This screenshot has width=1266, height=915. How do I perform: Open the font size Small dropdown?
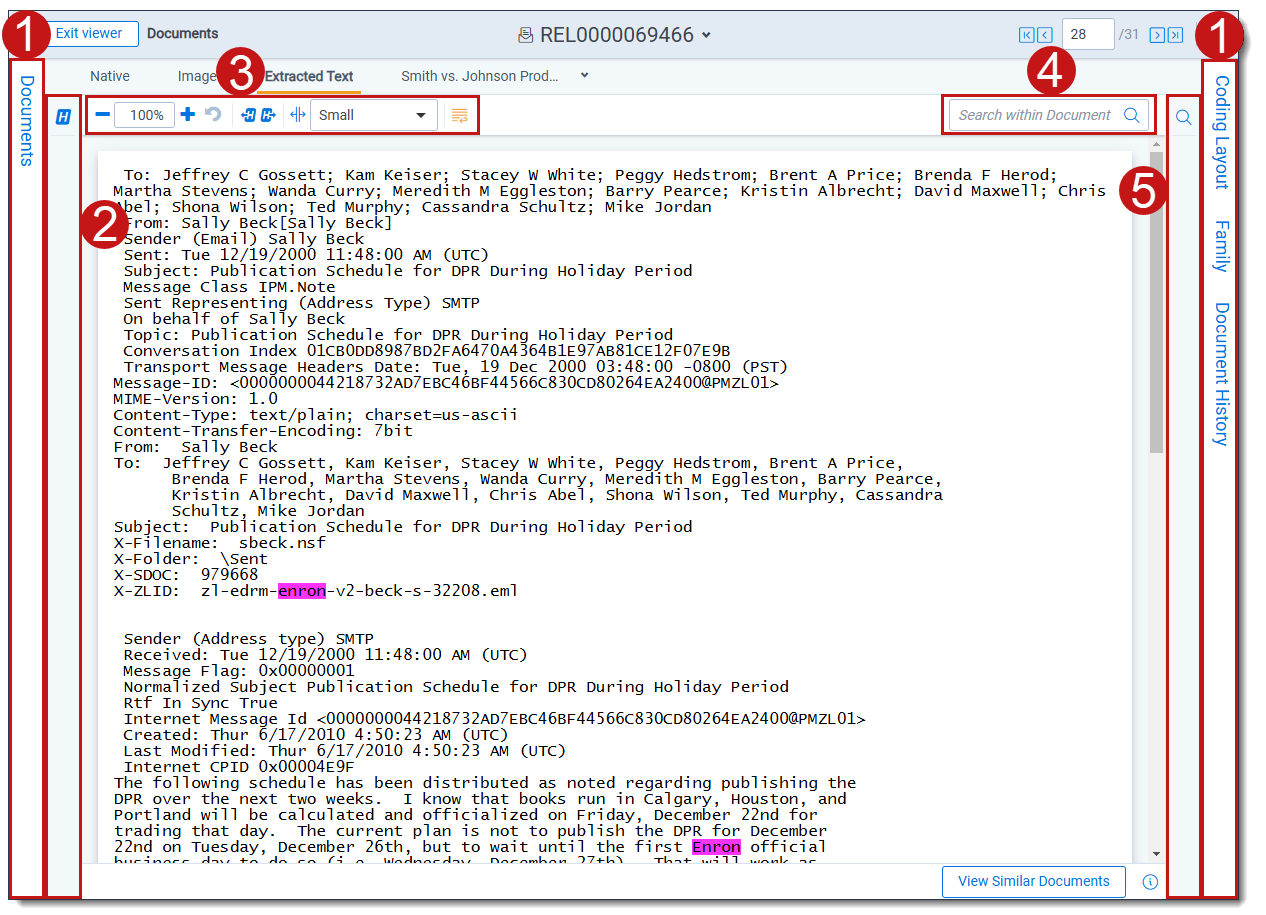(x=374, y=115)
